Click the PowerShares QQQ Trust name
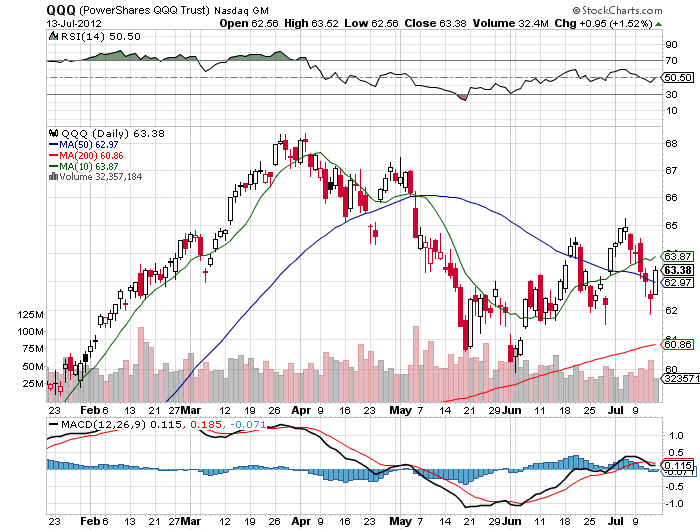Image resolution: width=700 pixels, height=530 pixels. 145,10
